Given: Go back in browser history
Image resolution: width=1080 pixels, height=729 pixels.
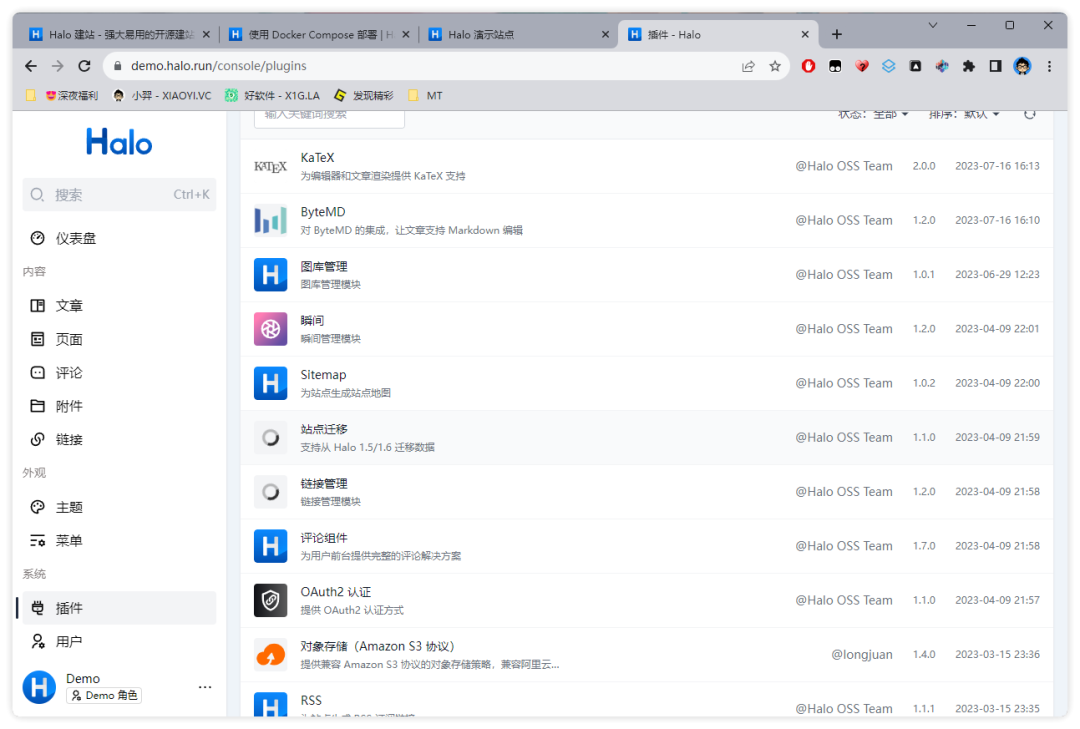Looking at the screenshot, I should (31, 66).
